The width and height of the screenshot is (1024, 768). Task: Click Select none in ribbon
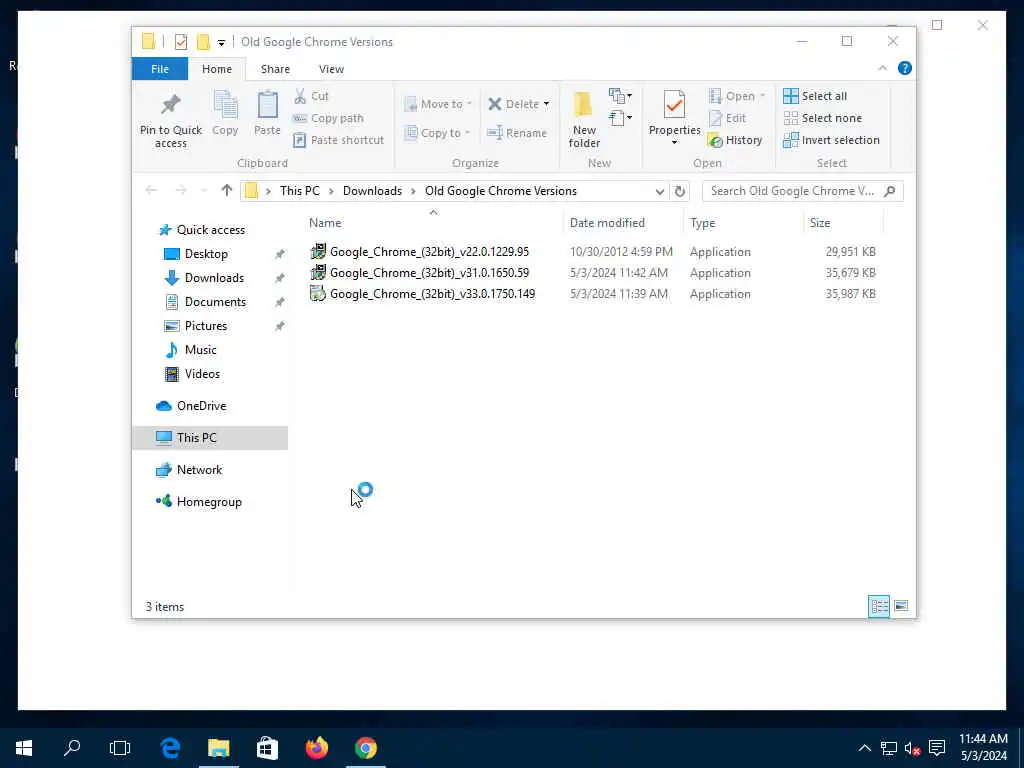(x=823, y=118)
